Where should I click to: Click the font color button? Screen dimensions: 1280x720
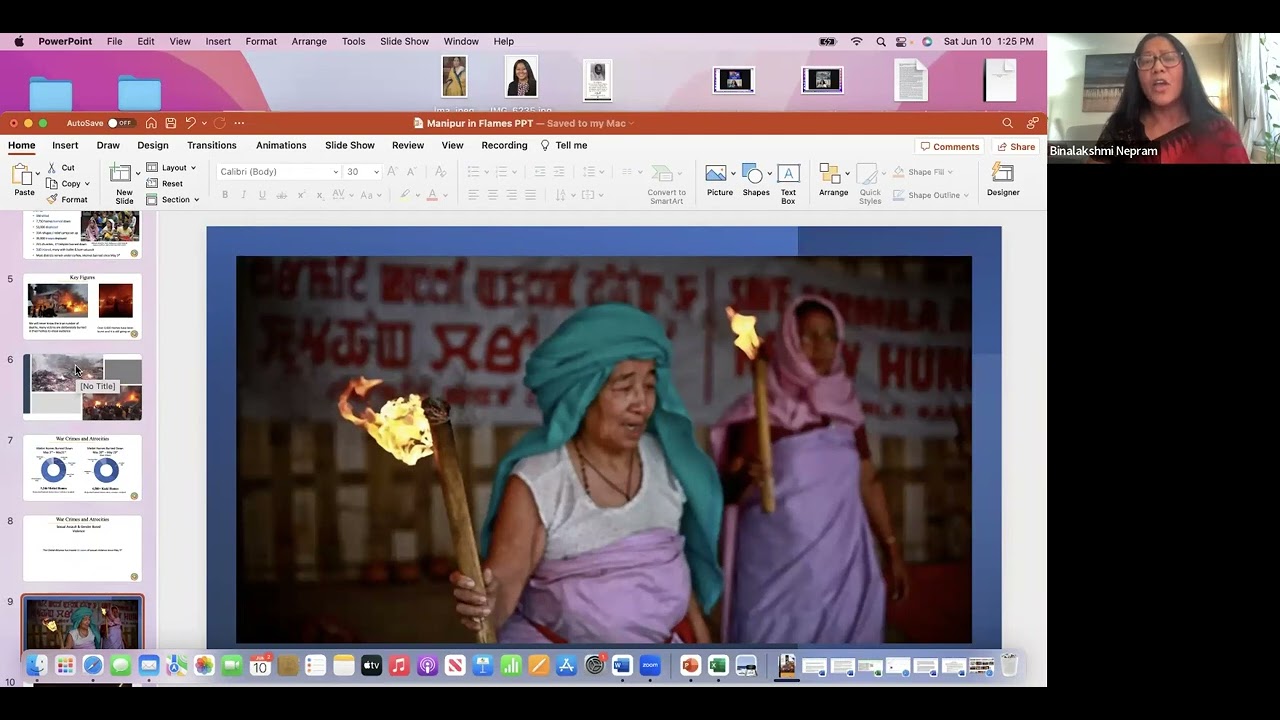[x=432, y=195]
